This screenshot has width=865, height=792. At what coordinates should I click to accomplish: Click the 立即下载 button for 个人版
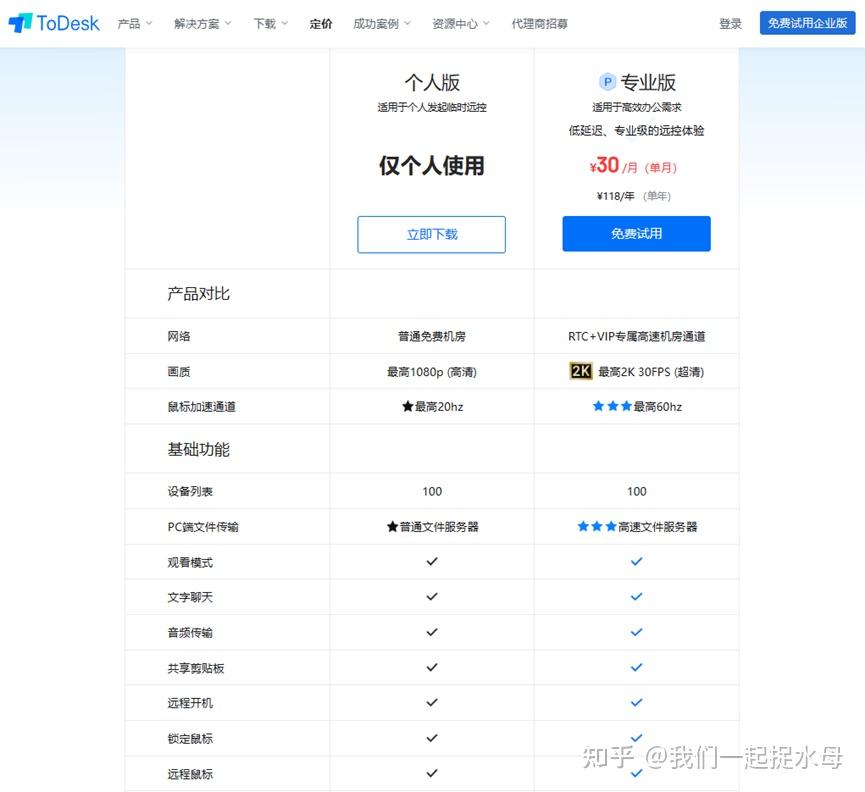[x=431, y=234]
